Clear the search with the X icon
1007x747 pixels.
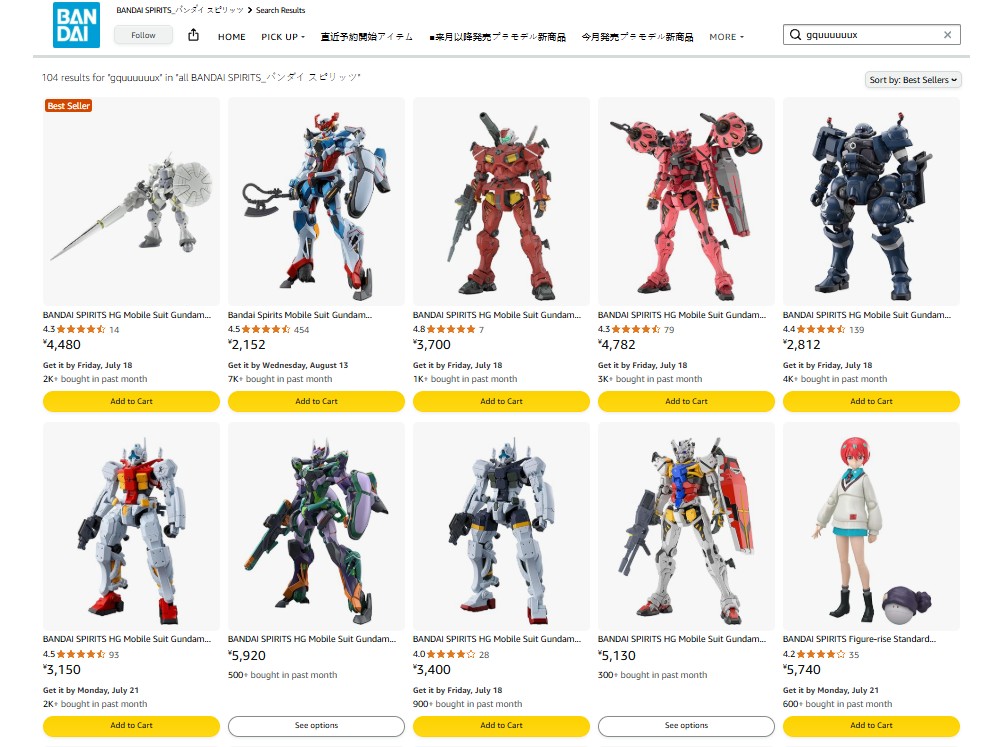point(947,35)
